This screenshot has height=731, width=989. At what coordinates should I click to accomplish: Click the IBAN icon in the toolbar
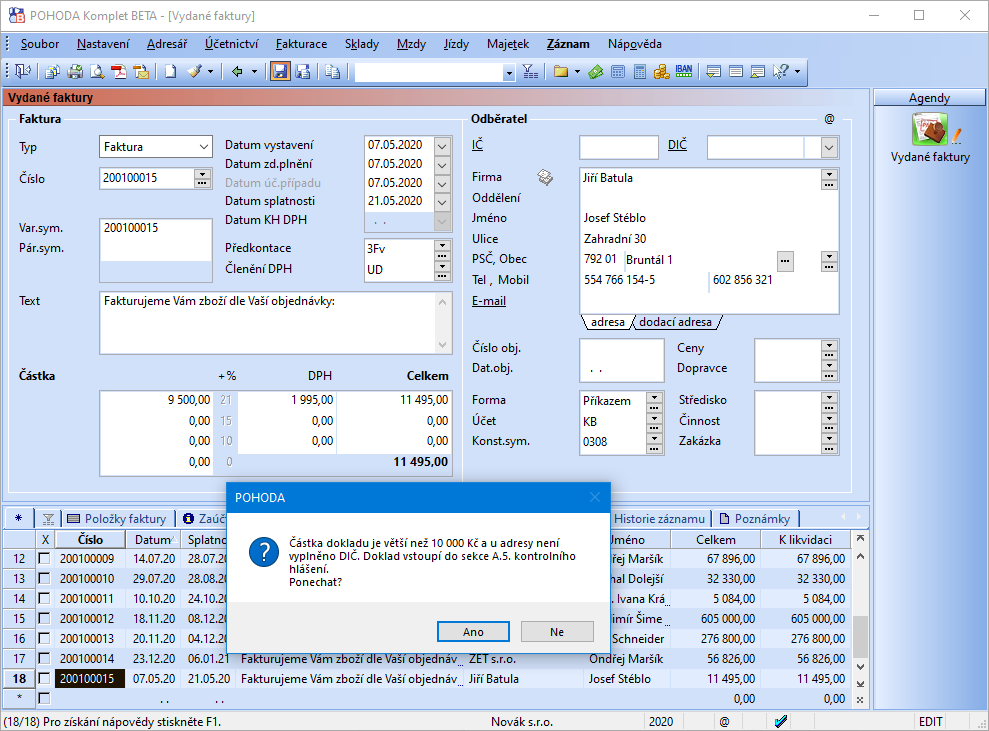[x=684, y=71]
